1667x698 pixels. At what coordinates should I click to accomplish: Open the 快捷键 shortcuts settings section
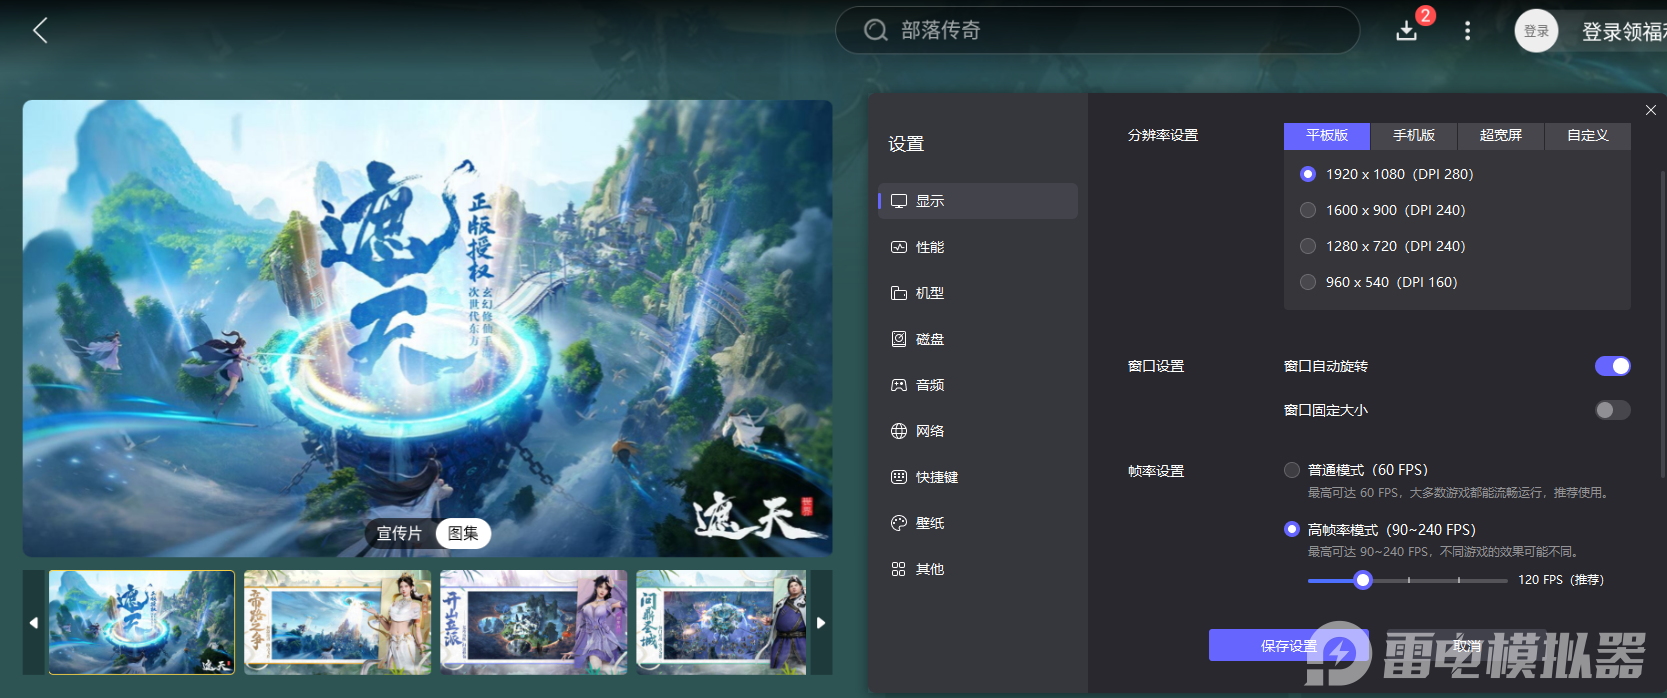coord(978,477)
